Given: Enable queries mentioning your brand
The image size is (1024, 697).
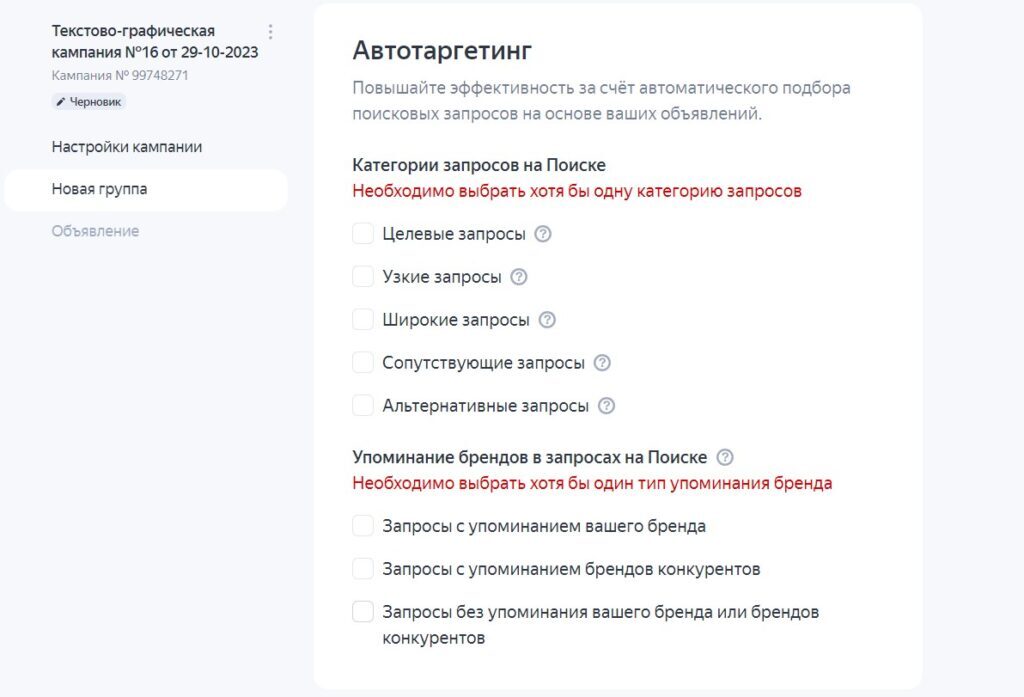Looking at the screenshot, I should 363,526.
